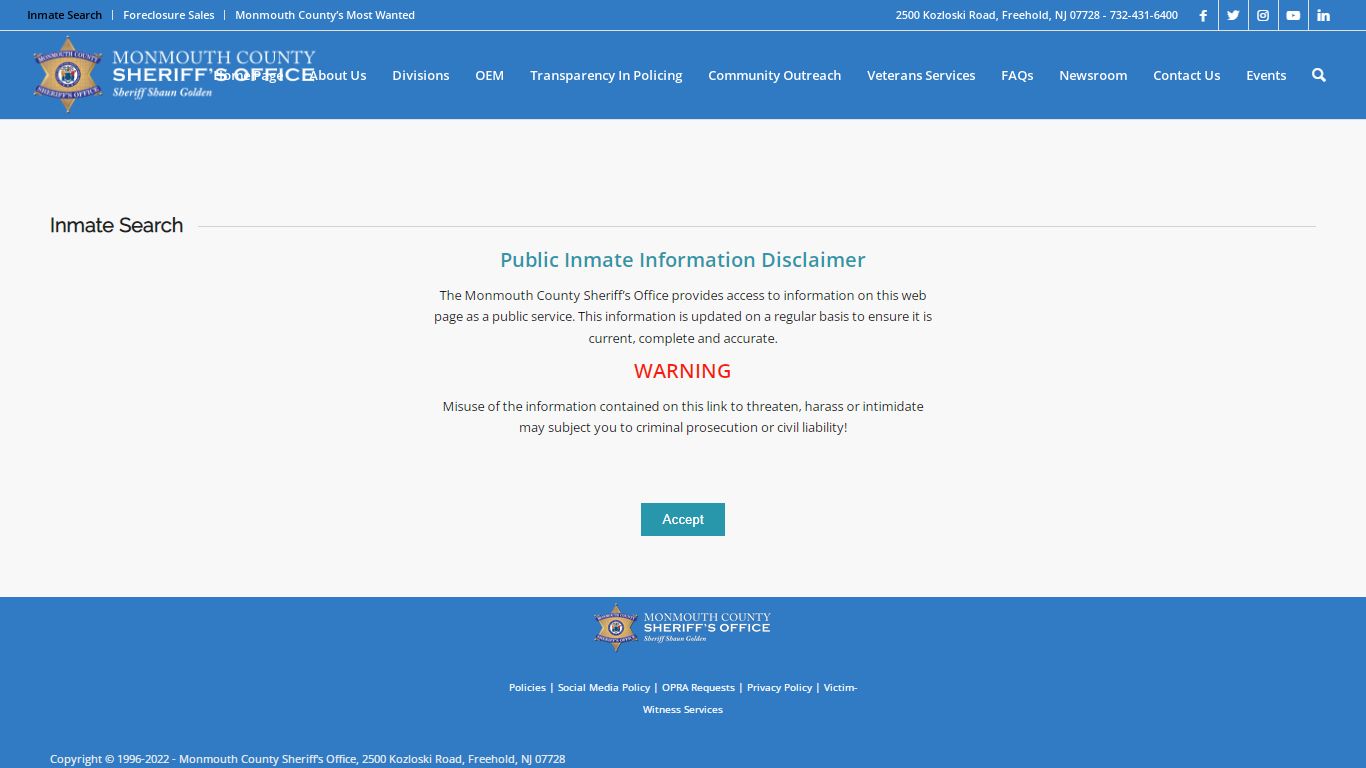Screen dimensions: 1366x768
Task: Open the Newsroom menu item
Action: (x=1093, y=75)
